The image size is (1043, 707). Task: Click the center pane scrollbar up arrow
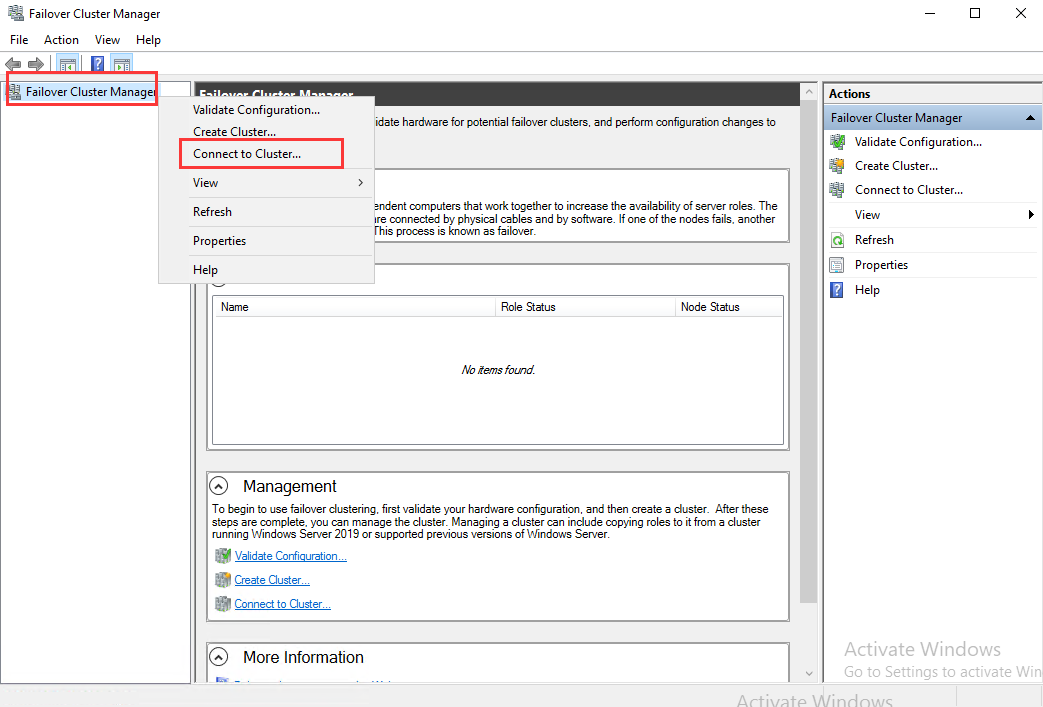click(x=809, y=92)
